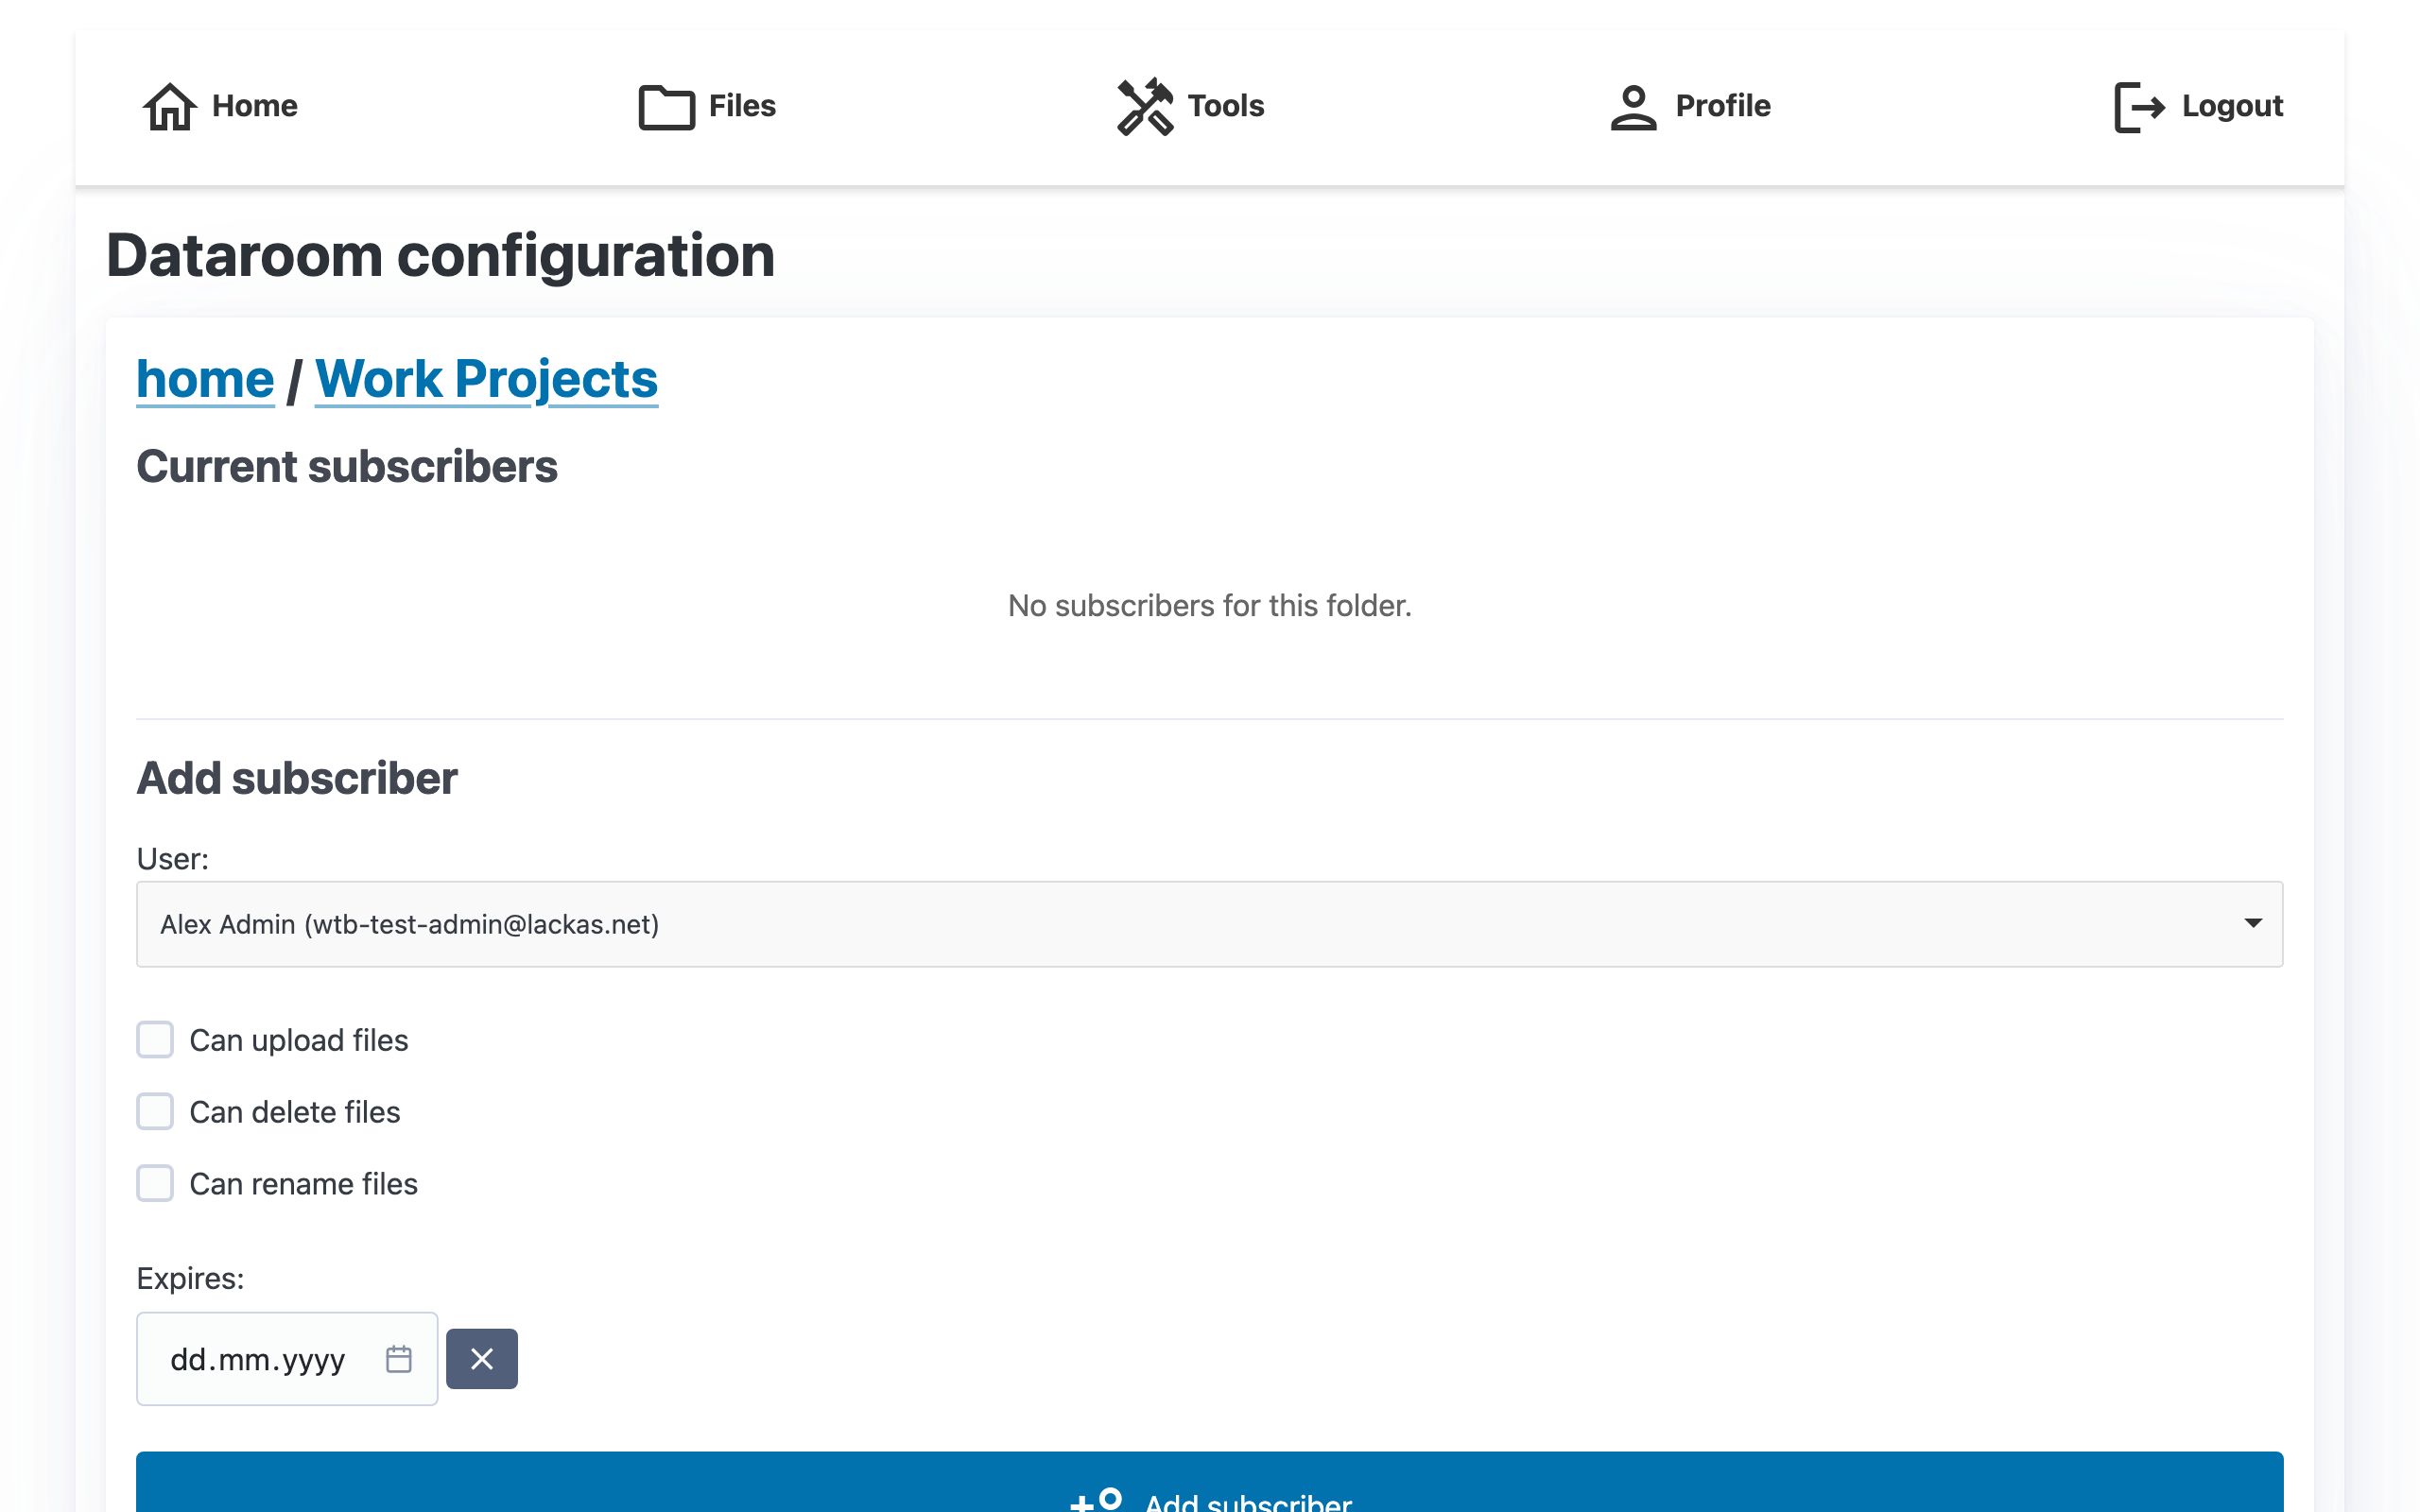The image size is (2420, 1512).
Task: Click the Tools hammer-and-wrench icon
Action: 1144,106
